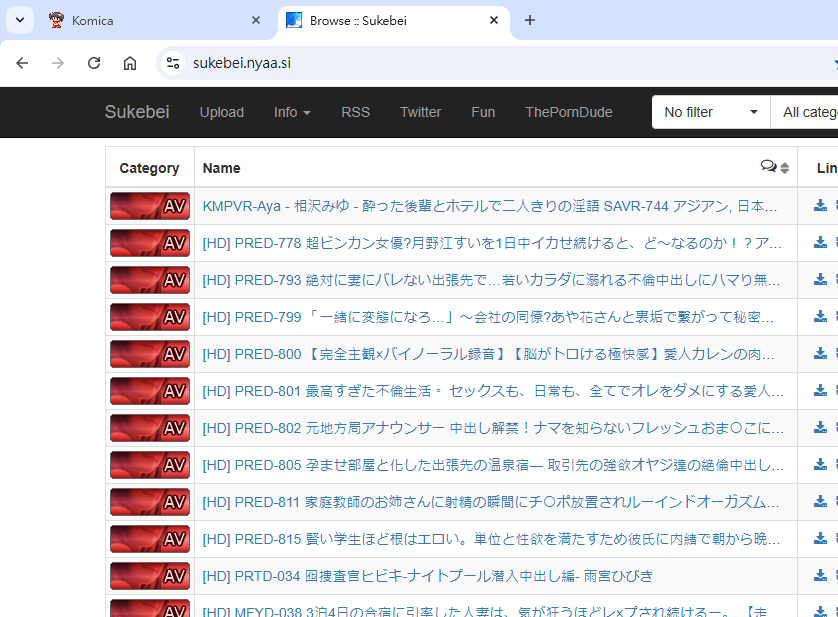838x617 pixels.
Task: Select the Browse :: Sukebei tab
Action: (394, 20)
